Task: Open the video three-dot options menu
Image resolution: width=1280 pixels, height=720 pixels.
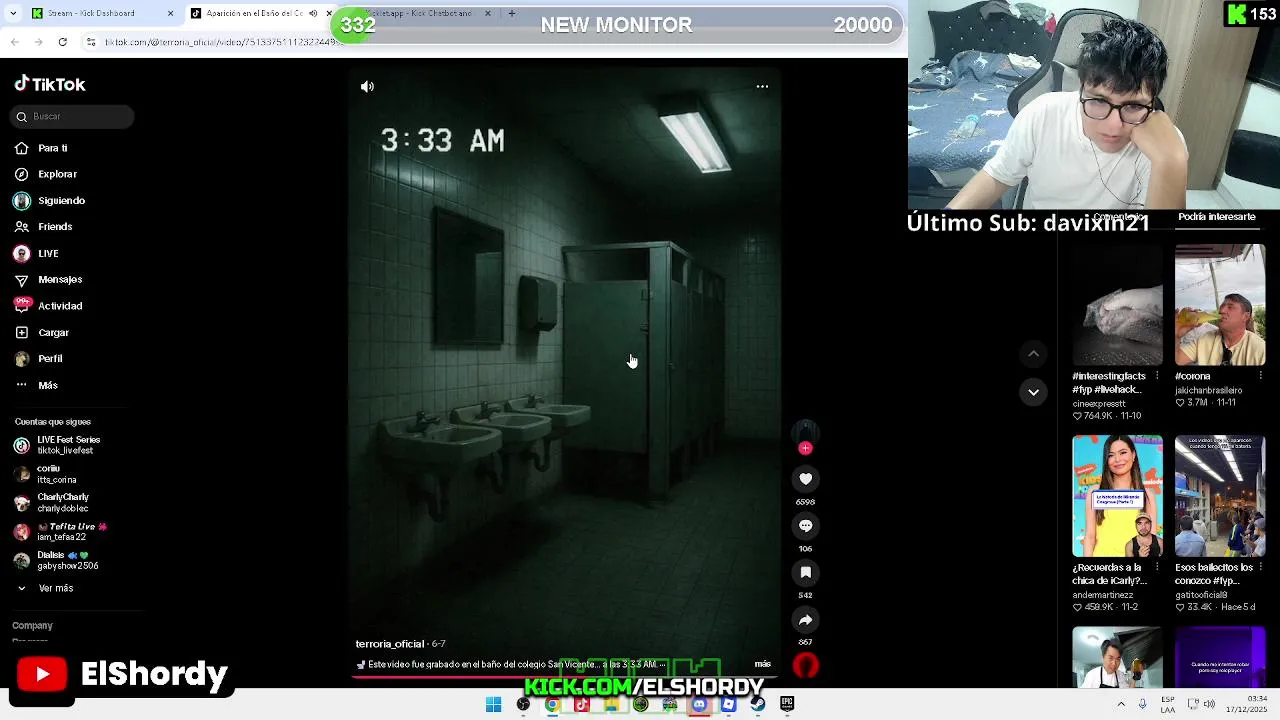Action: click(x=762, y=87)
